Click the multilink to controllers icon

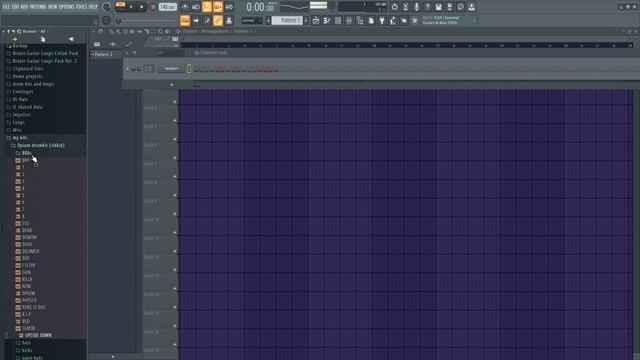[229, 20]
